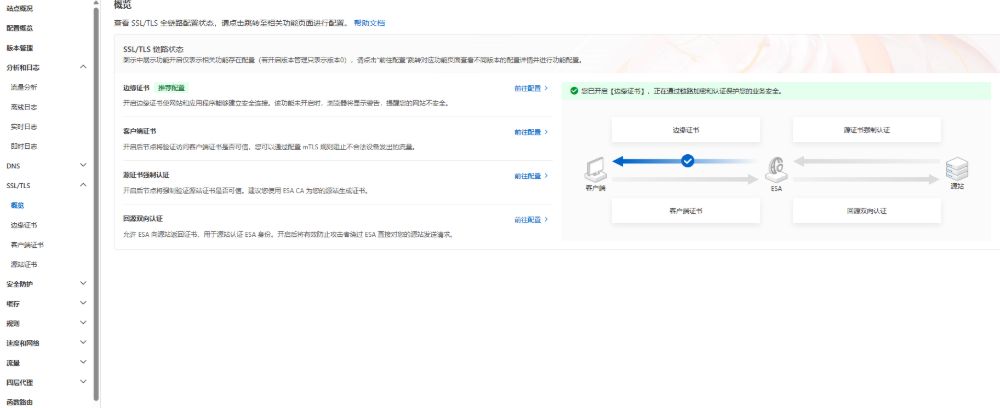The height and width of the screenshot is (408, 1000).
Task: Open 边缘证书 under the SSL/TLS menu
Action: (x=24, y=225)
